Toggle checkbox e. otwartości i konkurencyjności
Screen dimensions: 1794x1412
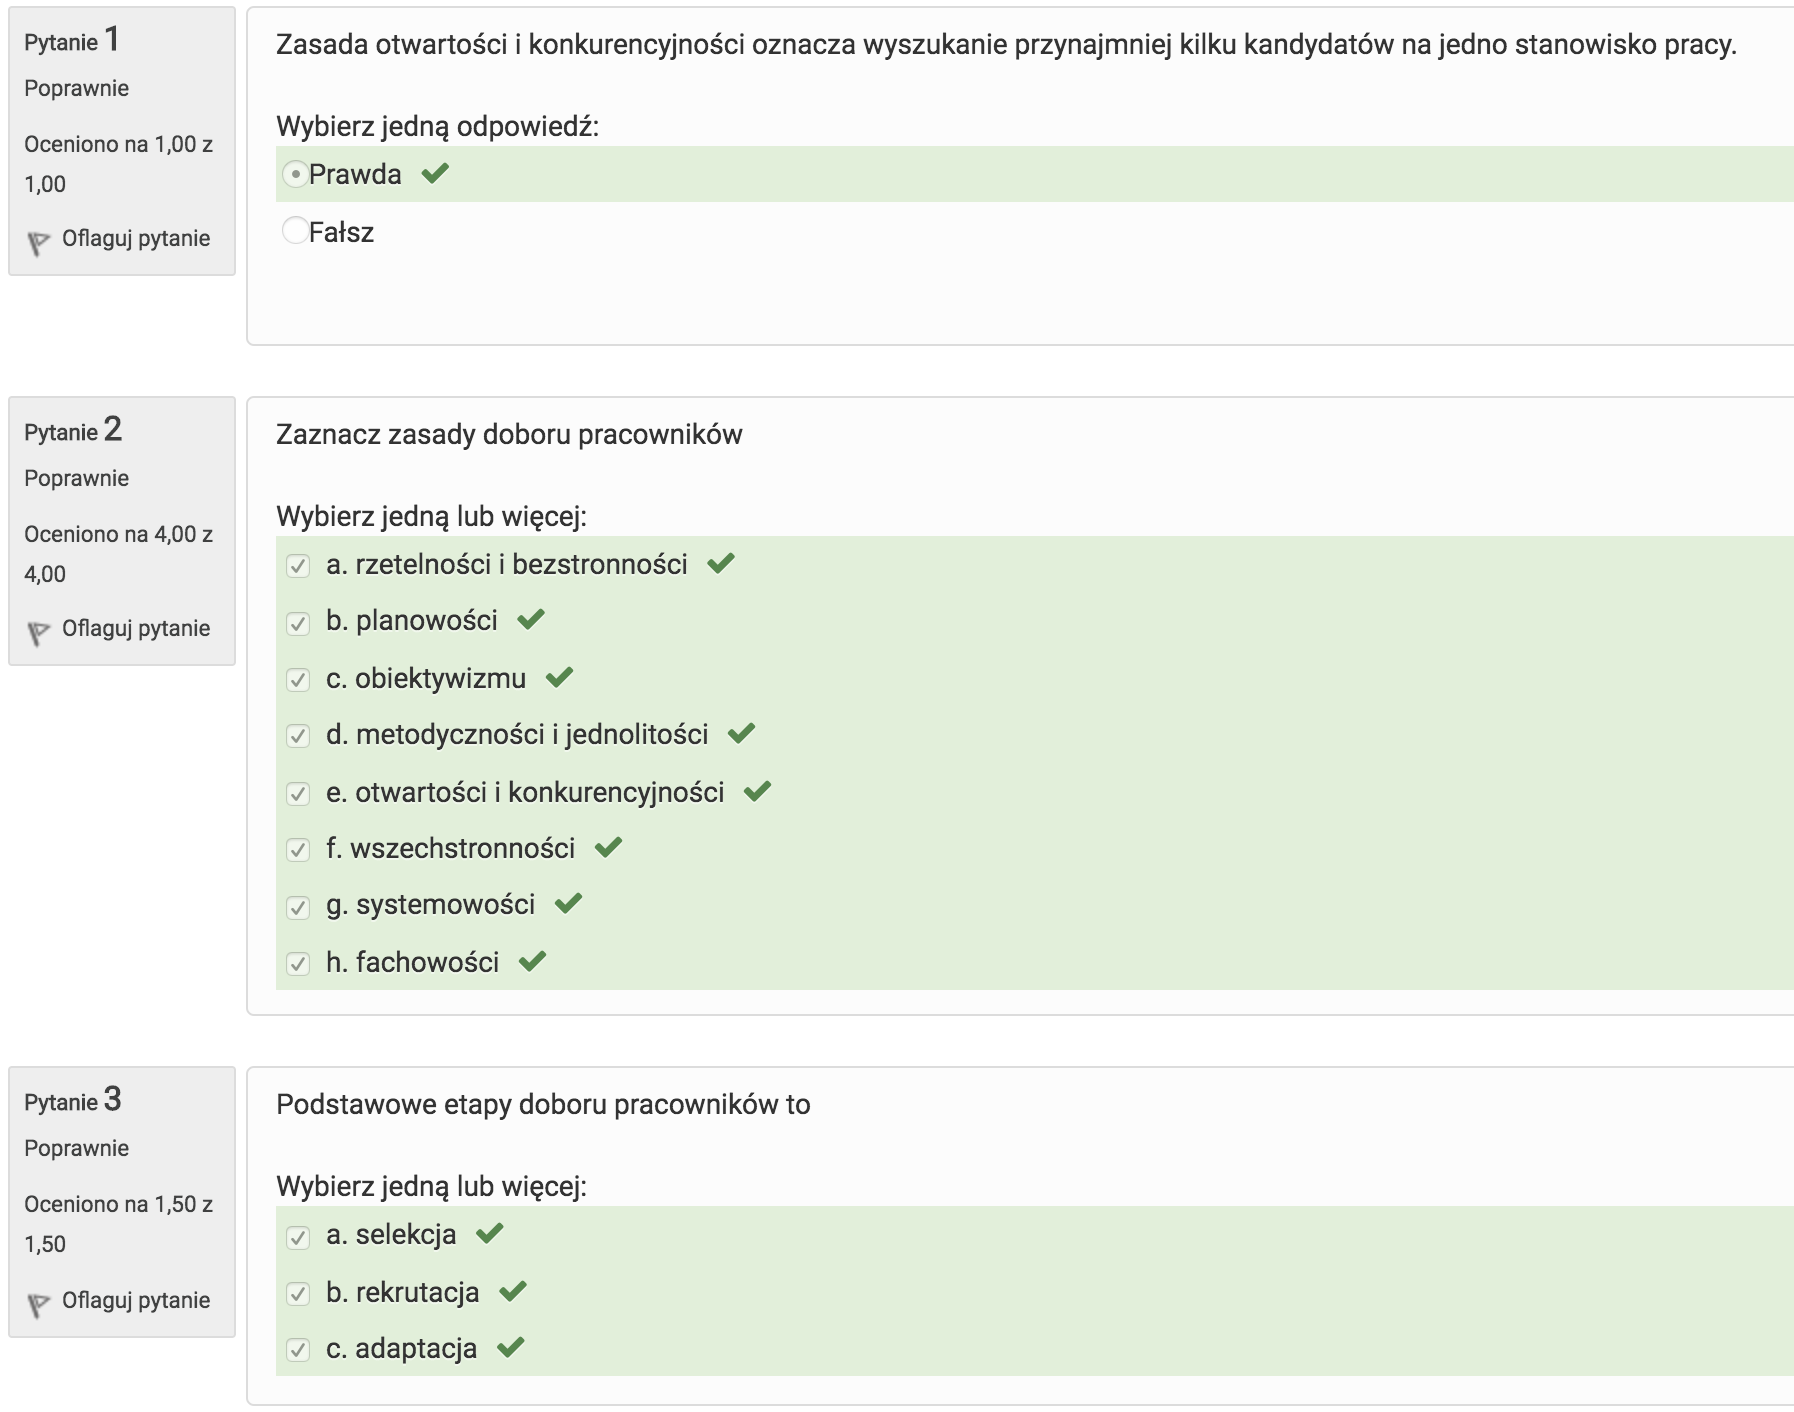coord(298,794)
